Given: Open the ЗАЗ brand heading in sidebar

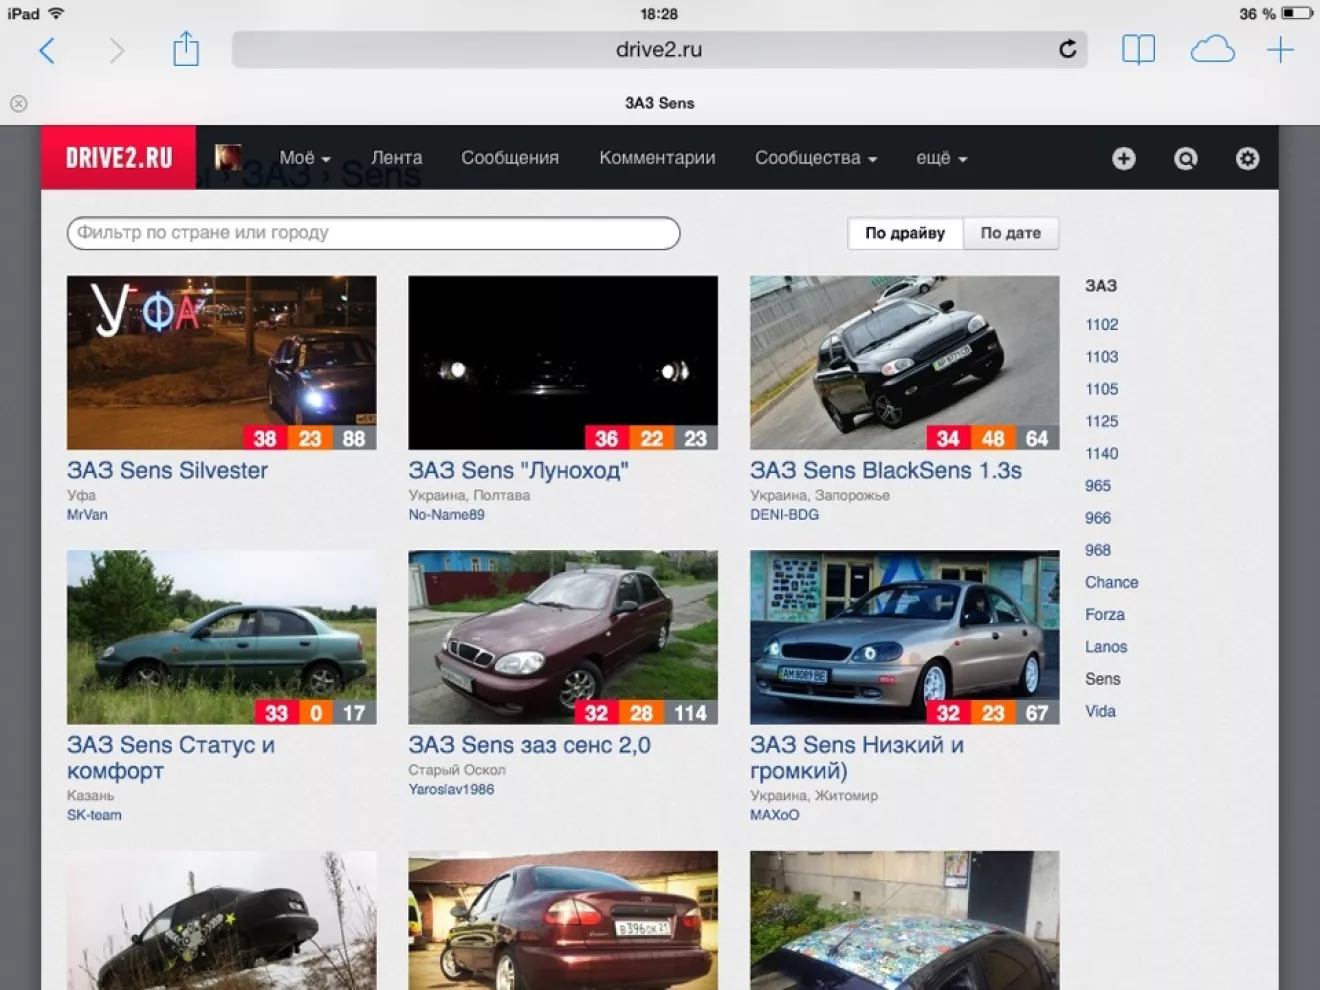Looking at the screenshot, I should pos(1101,285).
